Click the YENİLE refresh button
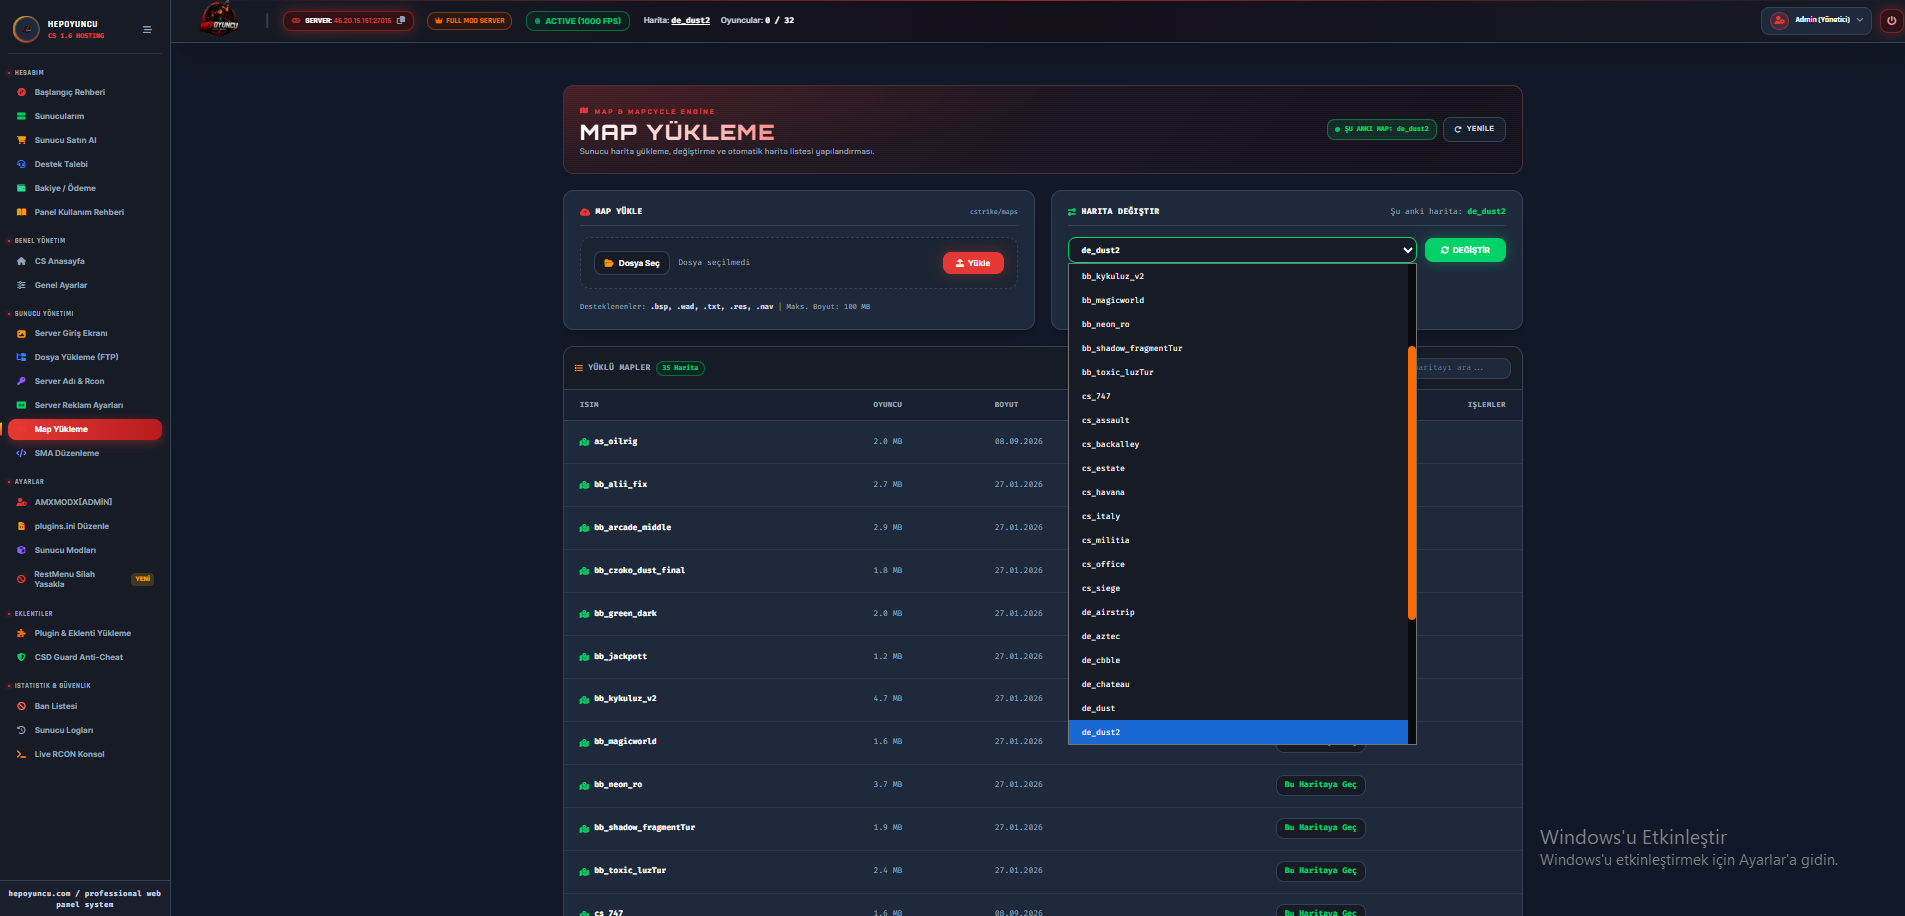Viewport: 1905px width, 916px height. [x=1474, y=129]
